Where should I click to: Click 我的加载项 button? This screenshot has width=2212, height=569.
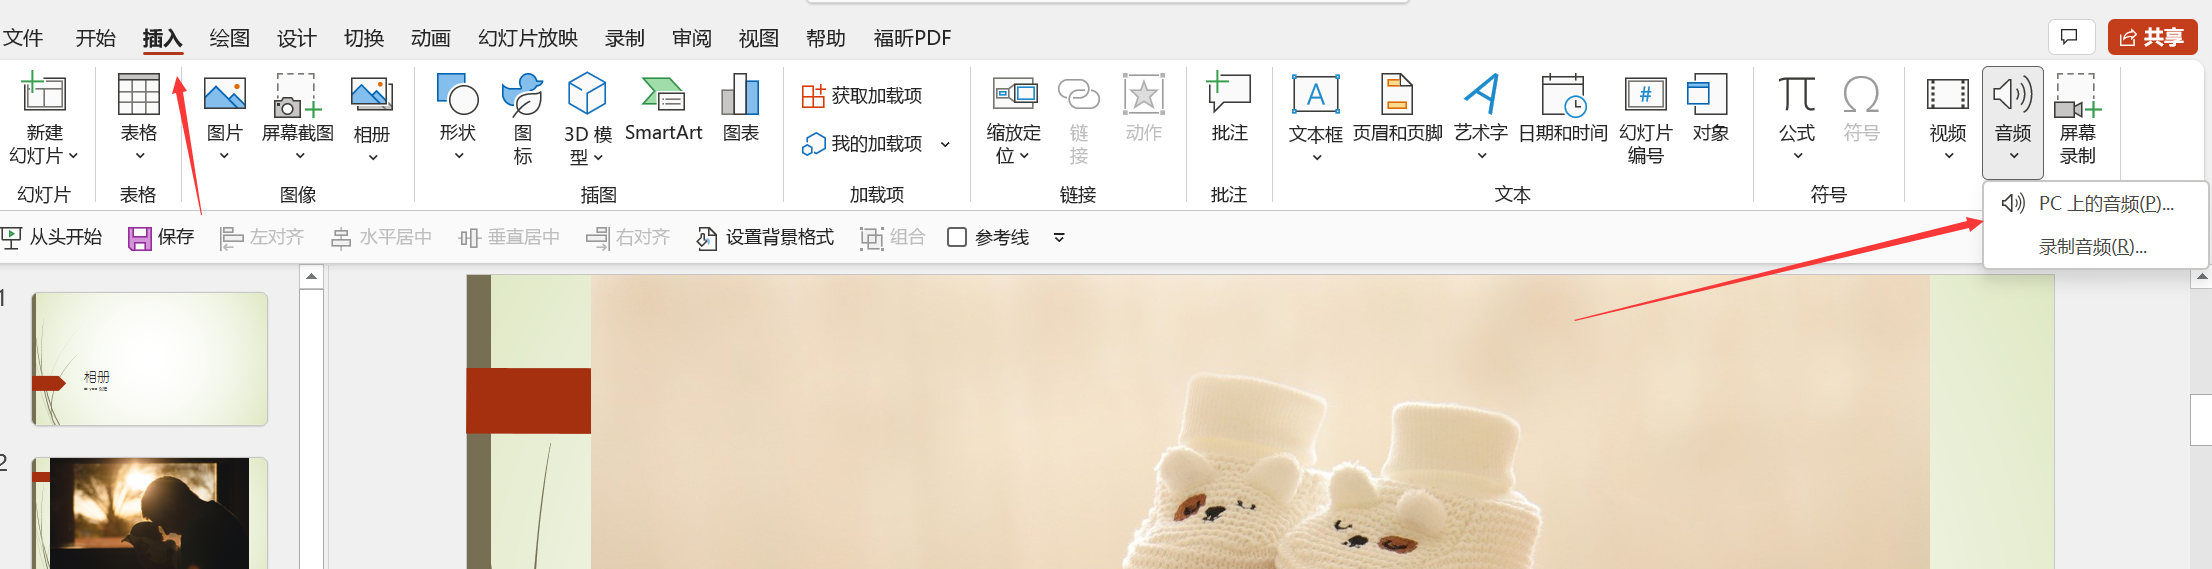click(x=862, y=145)
